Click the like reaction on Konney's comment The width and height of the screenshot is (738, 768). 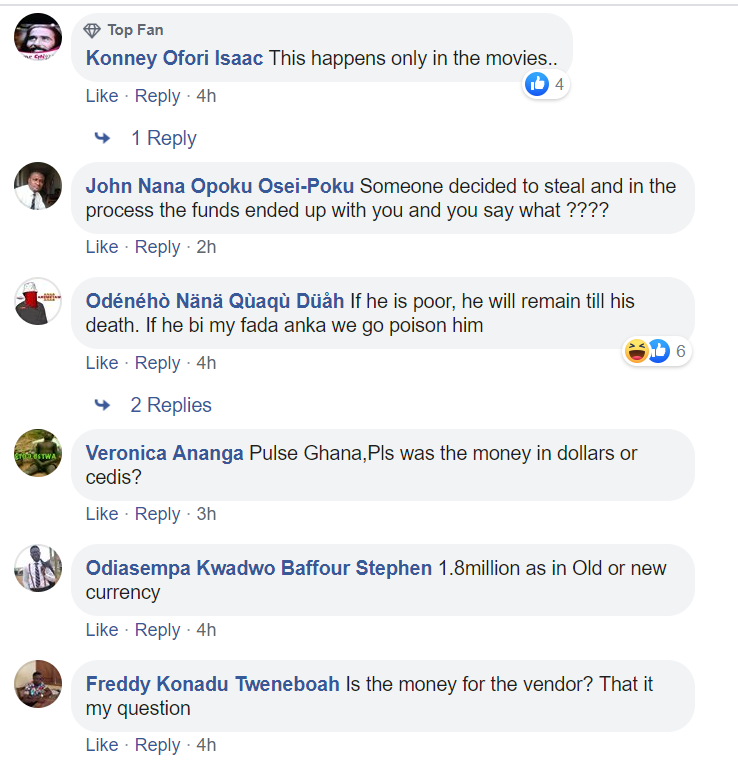click(x=537, y=84)
